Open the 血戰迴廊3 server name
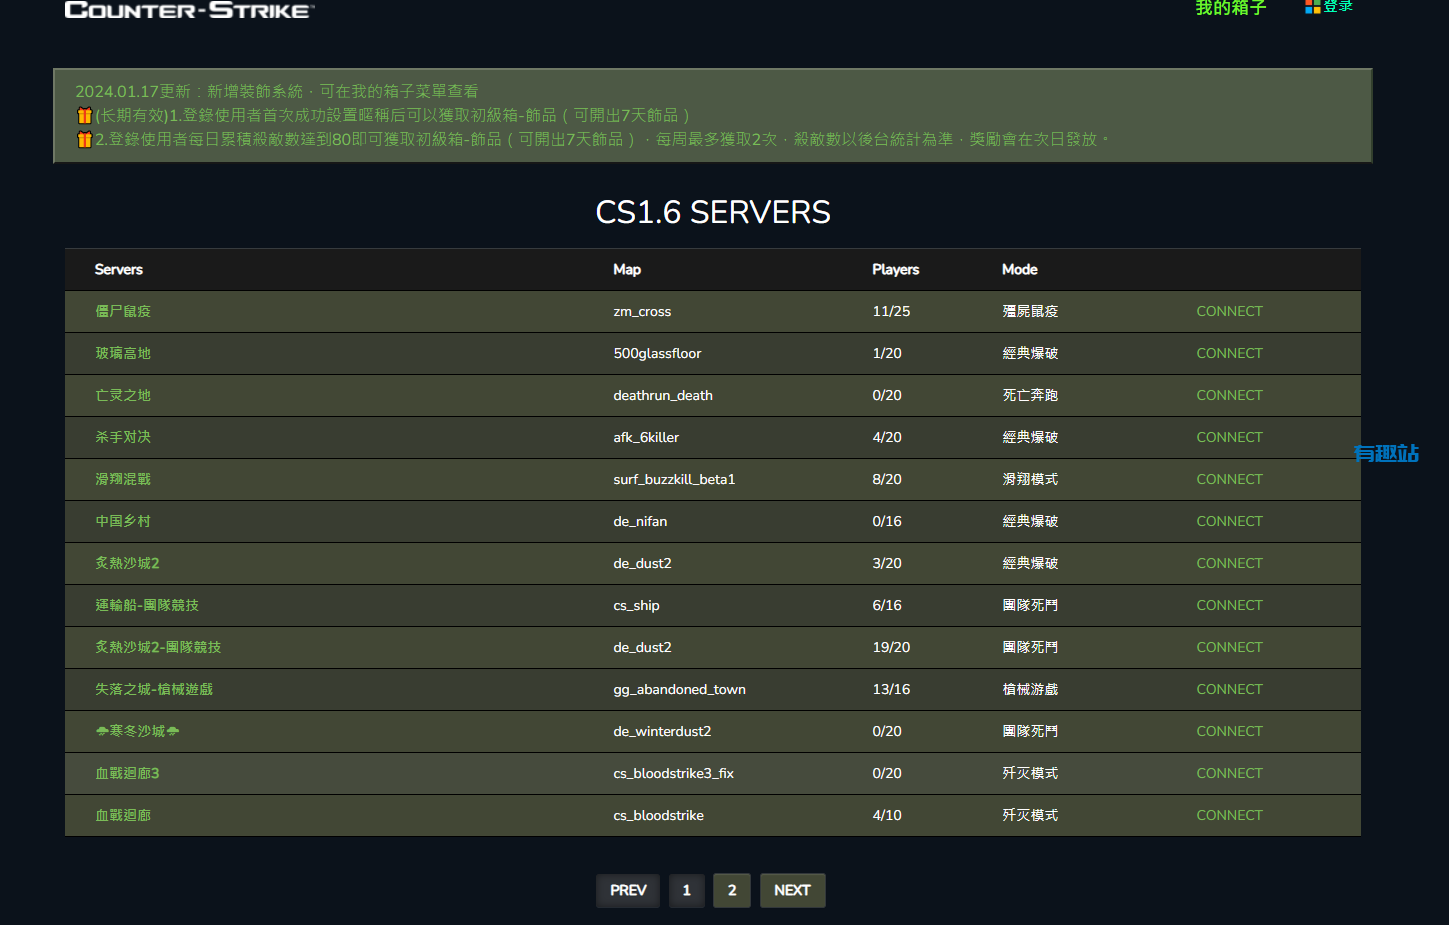The height and width of the screenshot is (925, 1449). click(127, 773)
